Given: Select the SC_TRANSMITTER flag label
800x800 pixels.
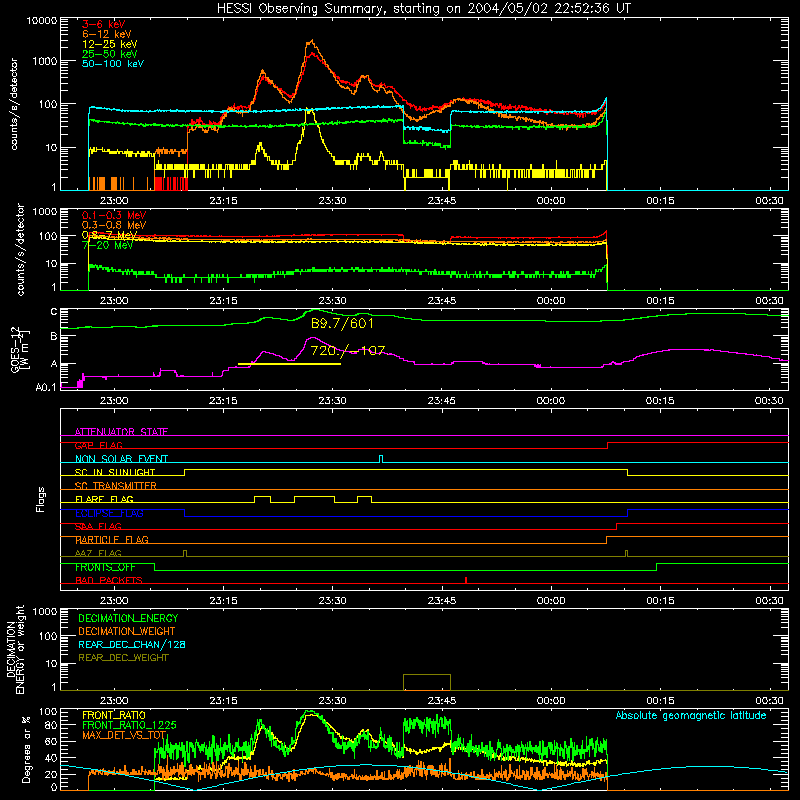Looking at the screenshot, I should coord(116,486).
